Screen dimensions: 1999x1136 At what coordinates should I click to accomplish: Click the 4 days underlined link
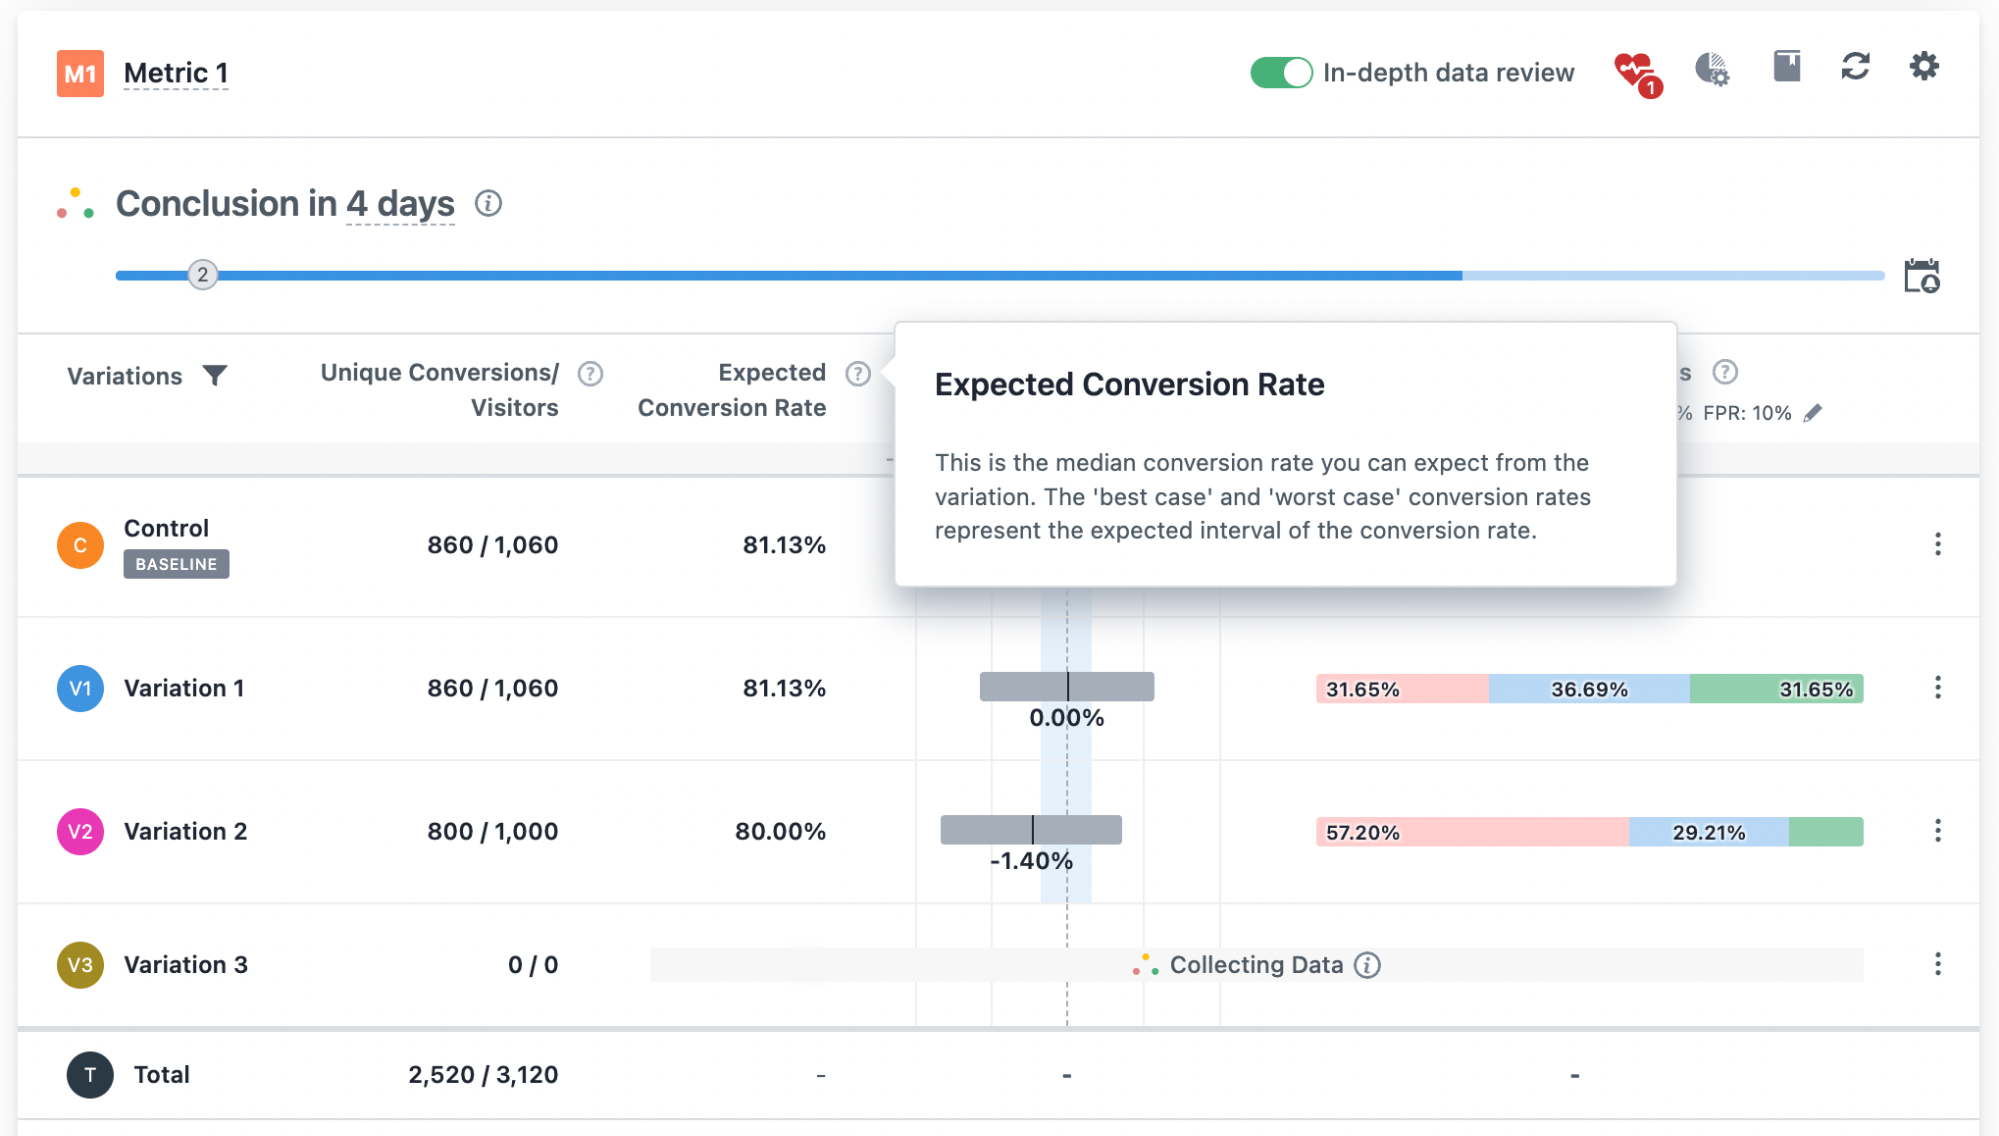tap(400, 204)
